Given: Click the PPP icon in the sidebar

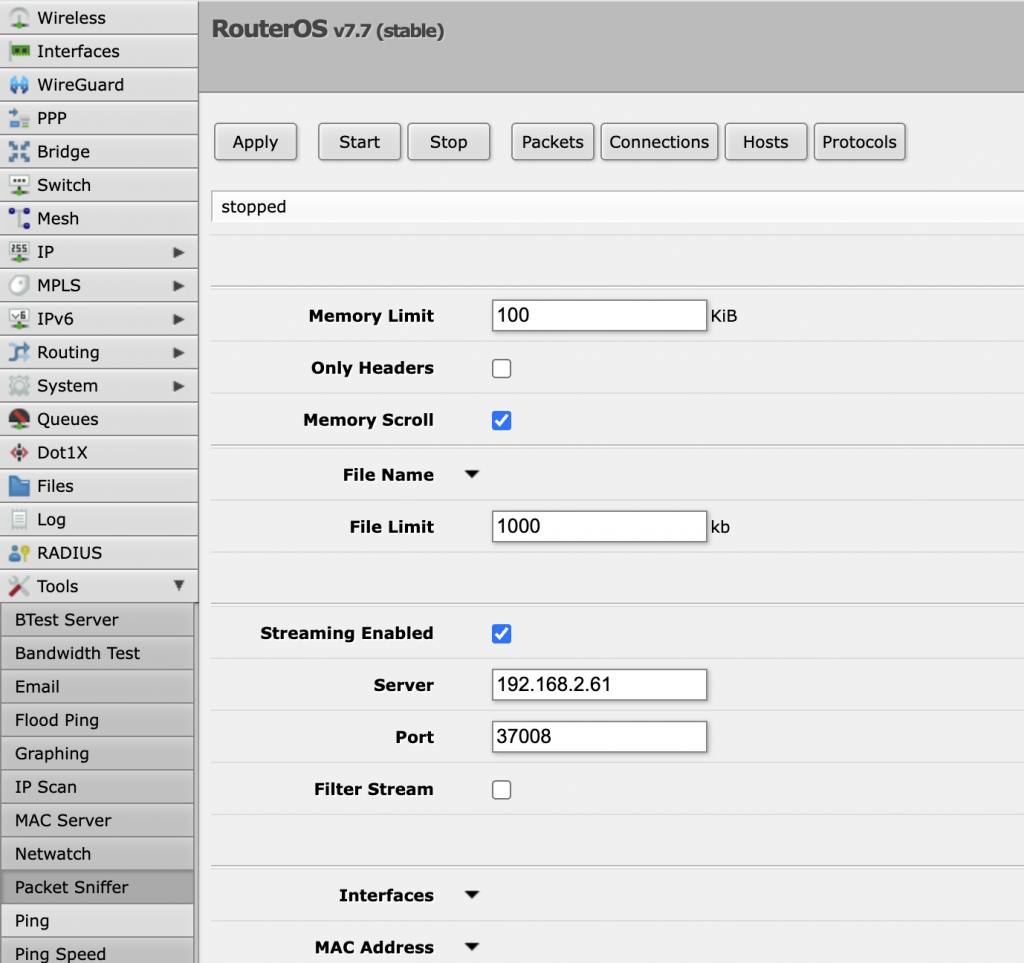Looking at the screenshot, I should 20,118.
